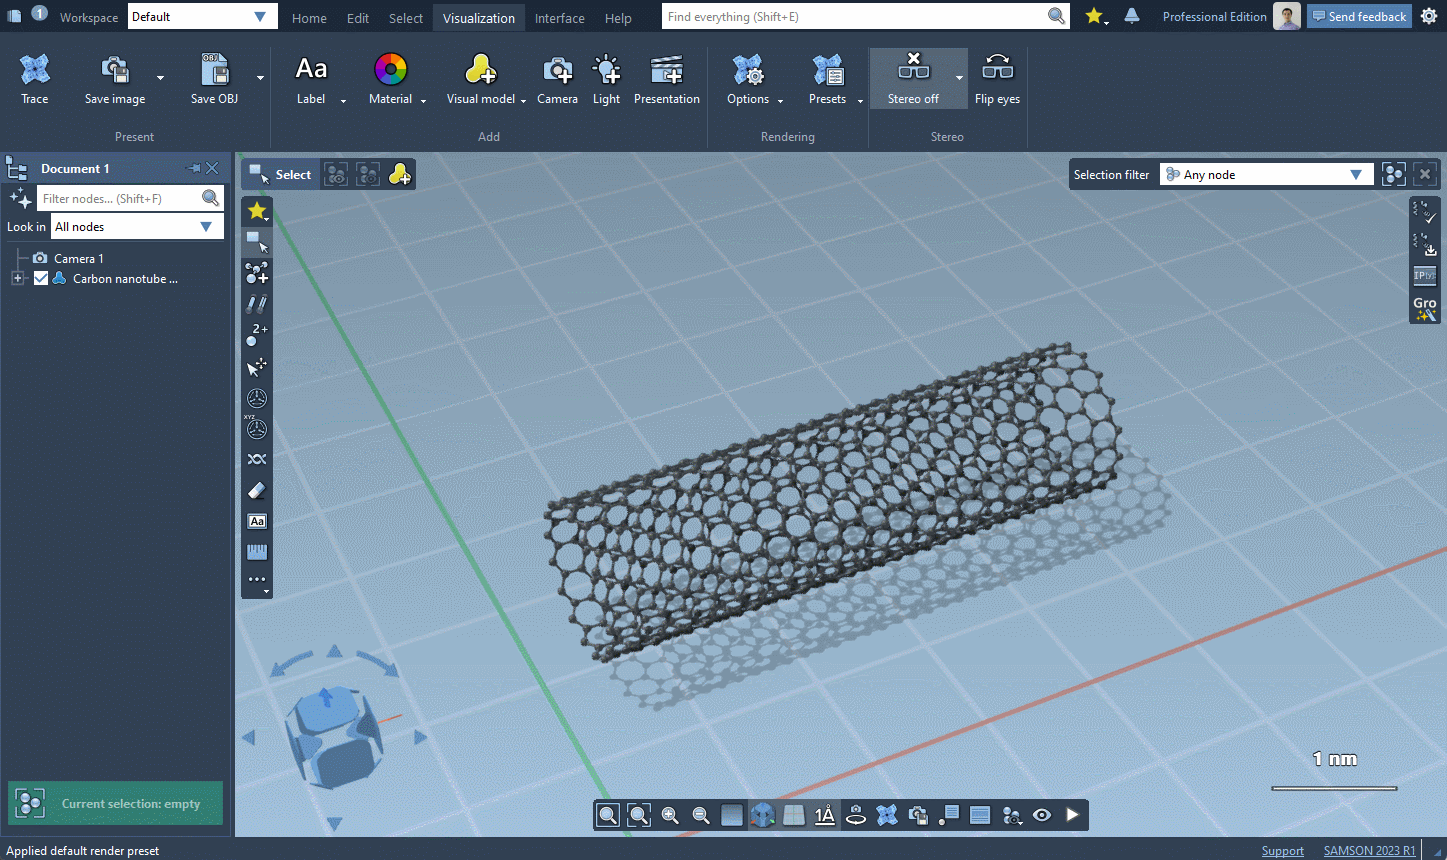1447x860 pixels.
Task: Open the Selection filter dropdown
Action: [1265, 175]
